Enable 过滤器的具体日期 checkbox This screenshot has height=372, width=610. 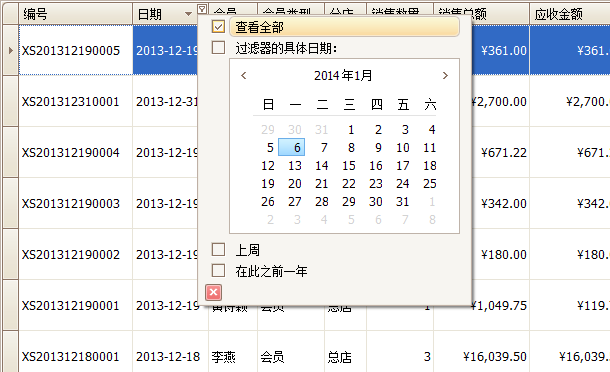pyautogui.click(x=218, y=48)
